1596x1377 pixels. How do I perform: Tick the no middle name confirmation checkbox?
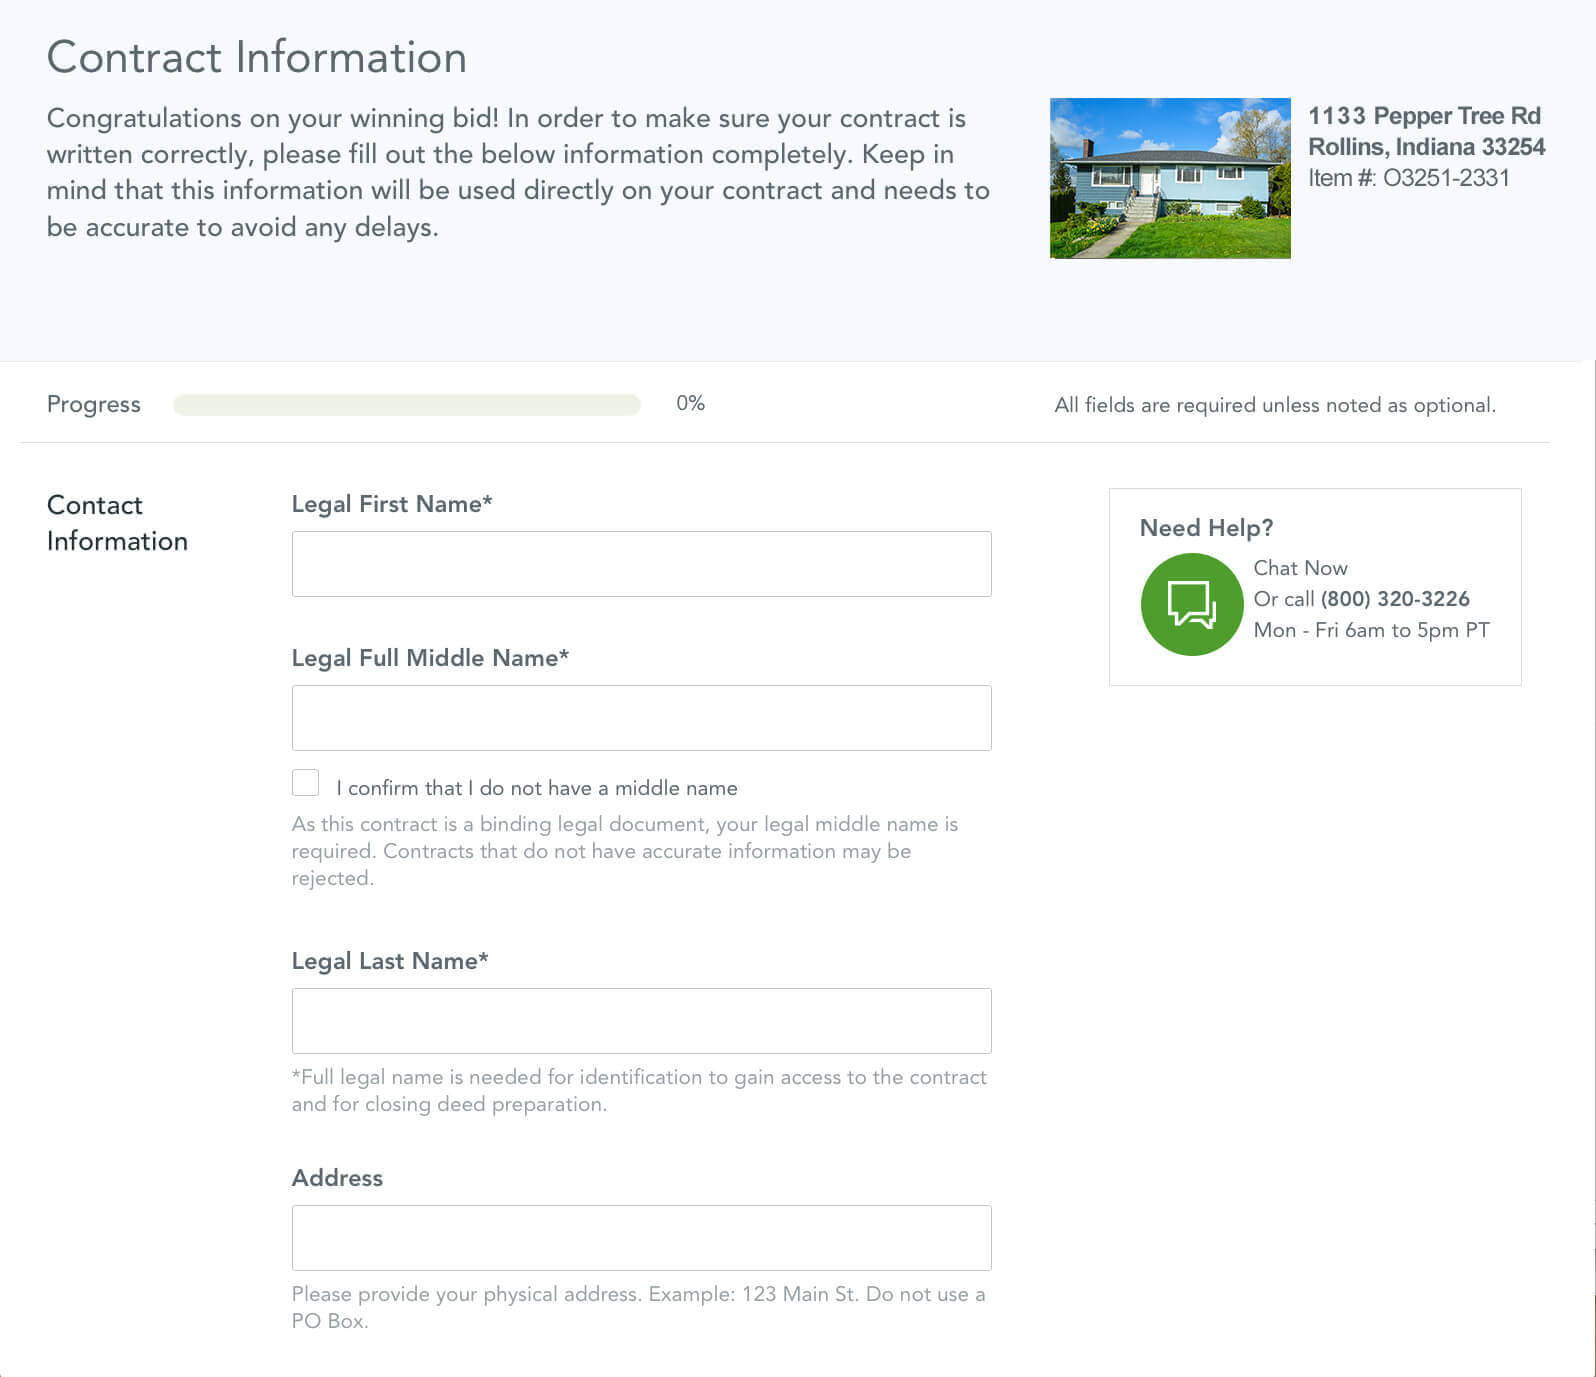(x=306, y=782)
